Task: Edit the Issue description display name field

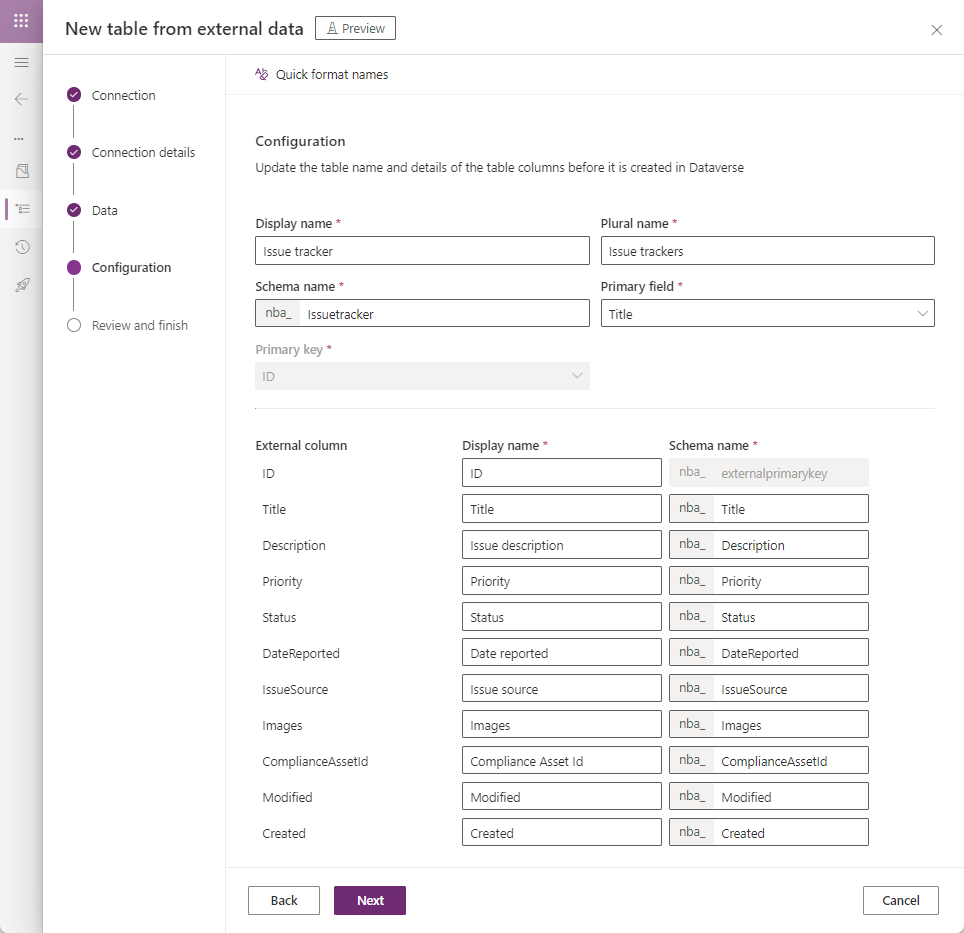Action: point(561,545)
